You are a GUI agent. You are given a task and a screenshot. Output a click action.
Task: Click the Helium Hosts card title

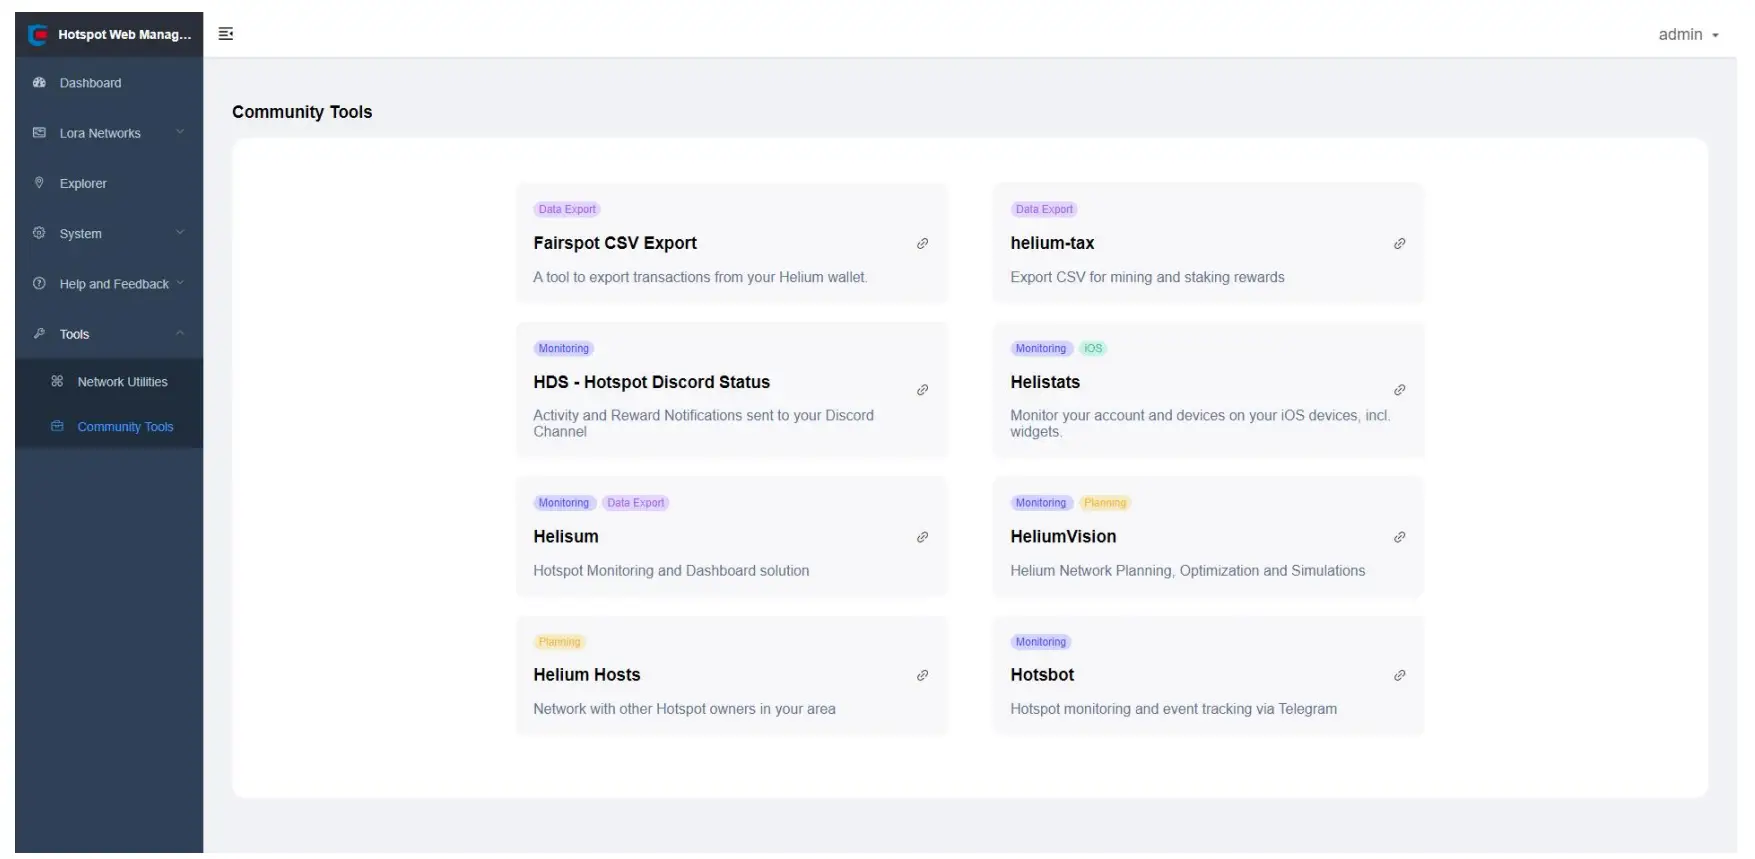point(587,675)
